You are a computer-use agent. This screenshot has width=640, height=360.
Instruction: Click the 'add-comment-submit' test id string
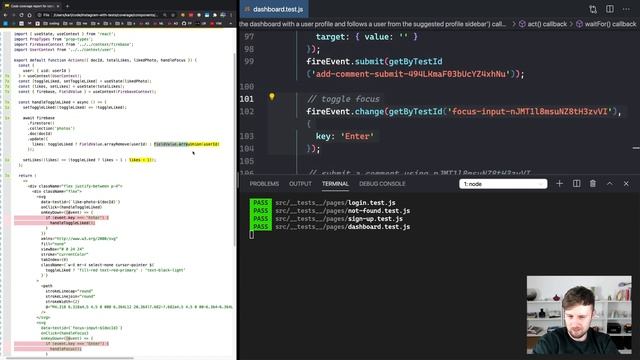point(411,74)
